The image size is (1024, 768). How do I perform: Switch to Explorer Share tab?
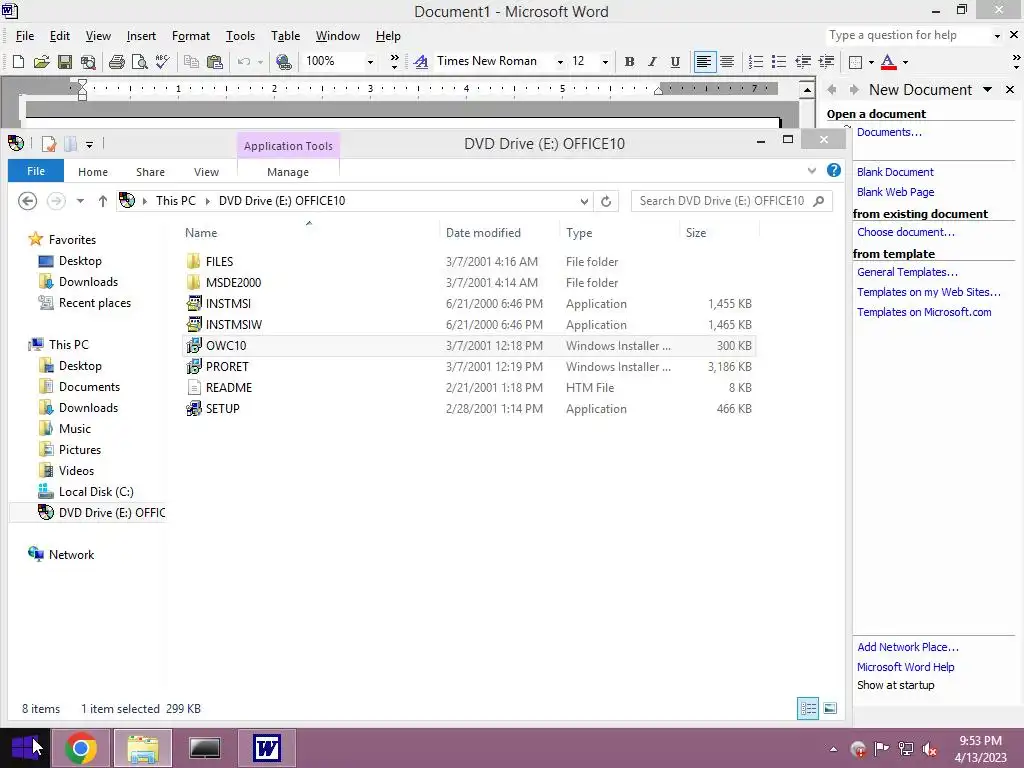(150, 172)
